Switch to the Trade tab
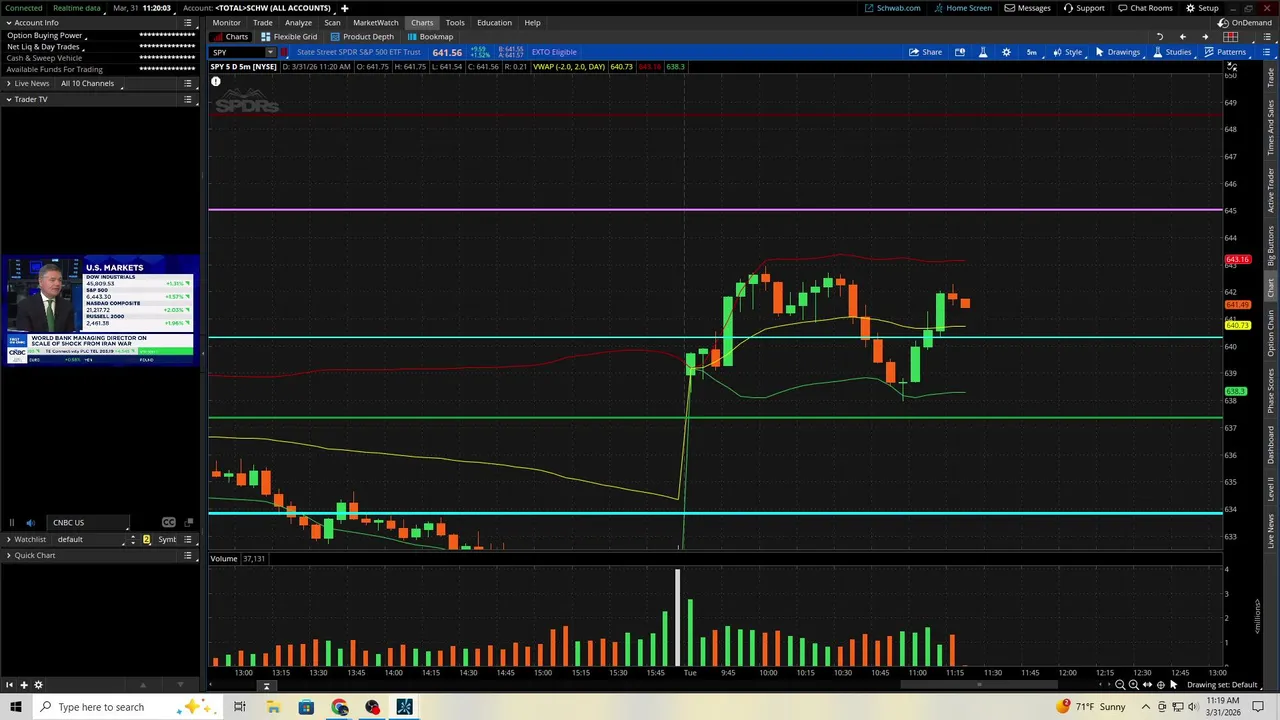Viewport: 1280px width, 720px height. pos(262,22)
